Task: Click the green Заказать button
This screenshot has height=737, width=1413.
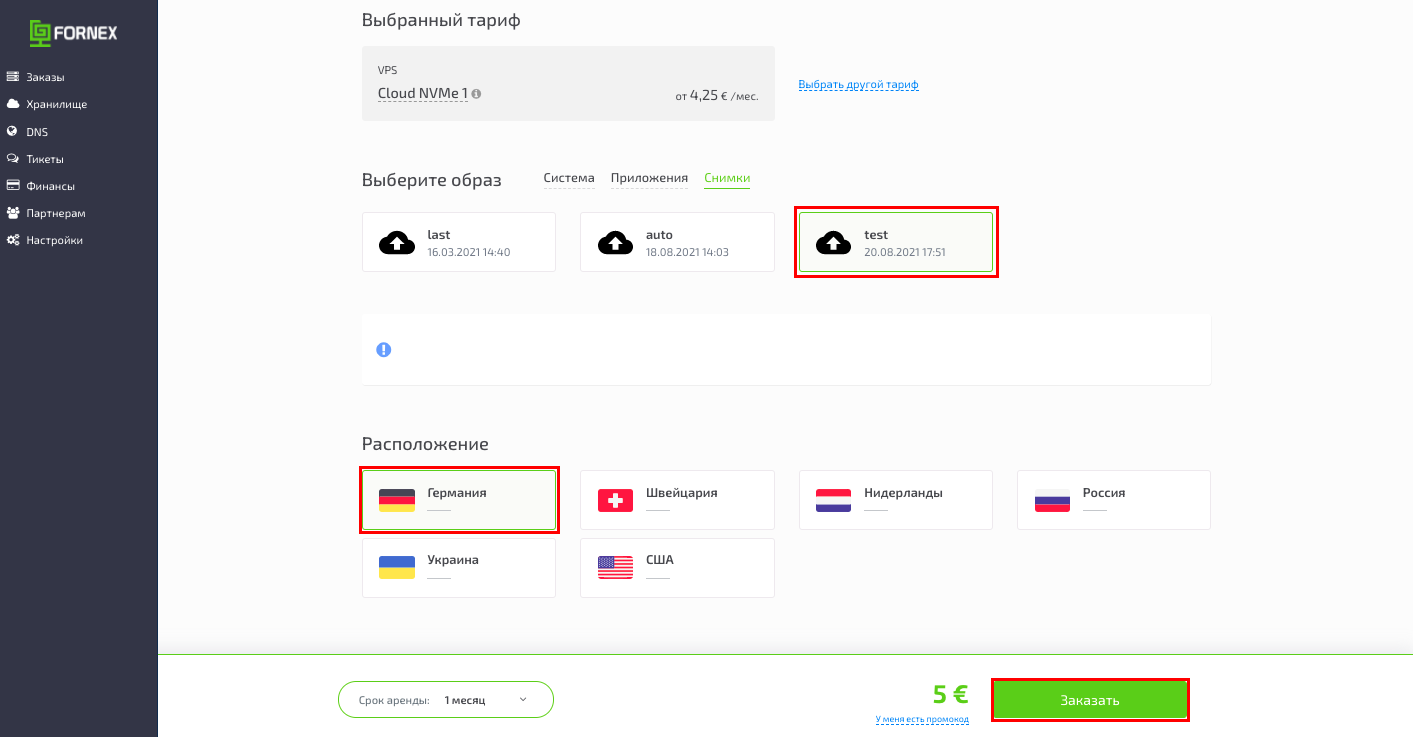Action: (1090, 700)
